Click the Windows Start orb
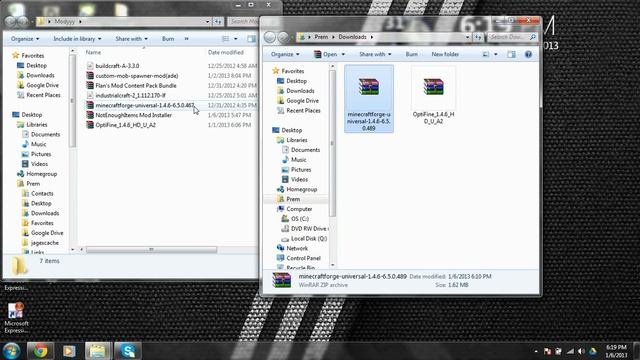 point(11,351)
